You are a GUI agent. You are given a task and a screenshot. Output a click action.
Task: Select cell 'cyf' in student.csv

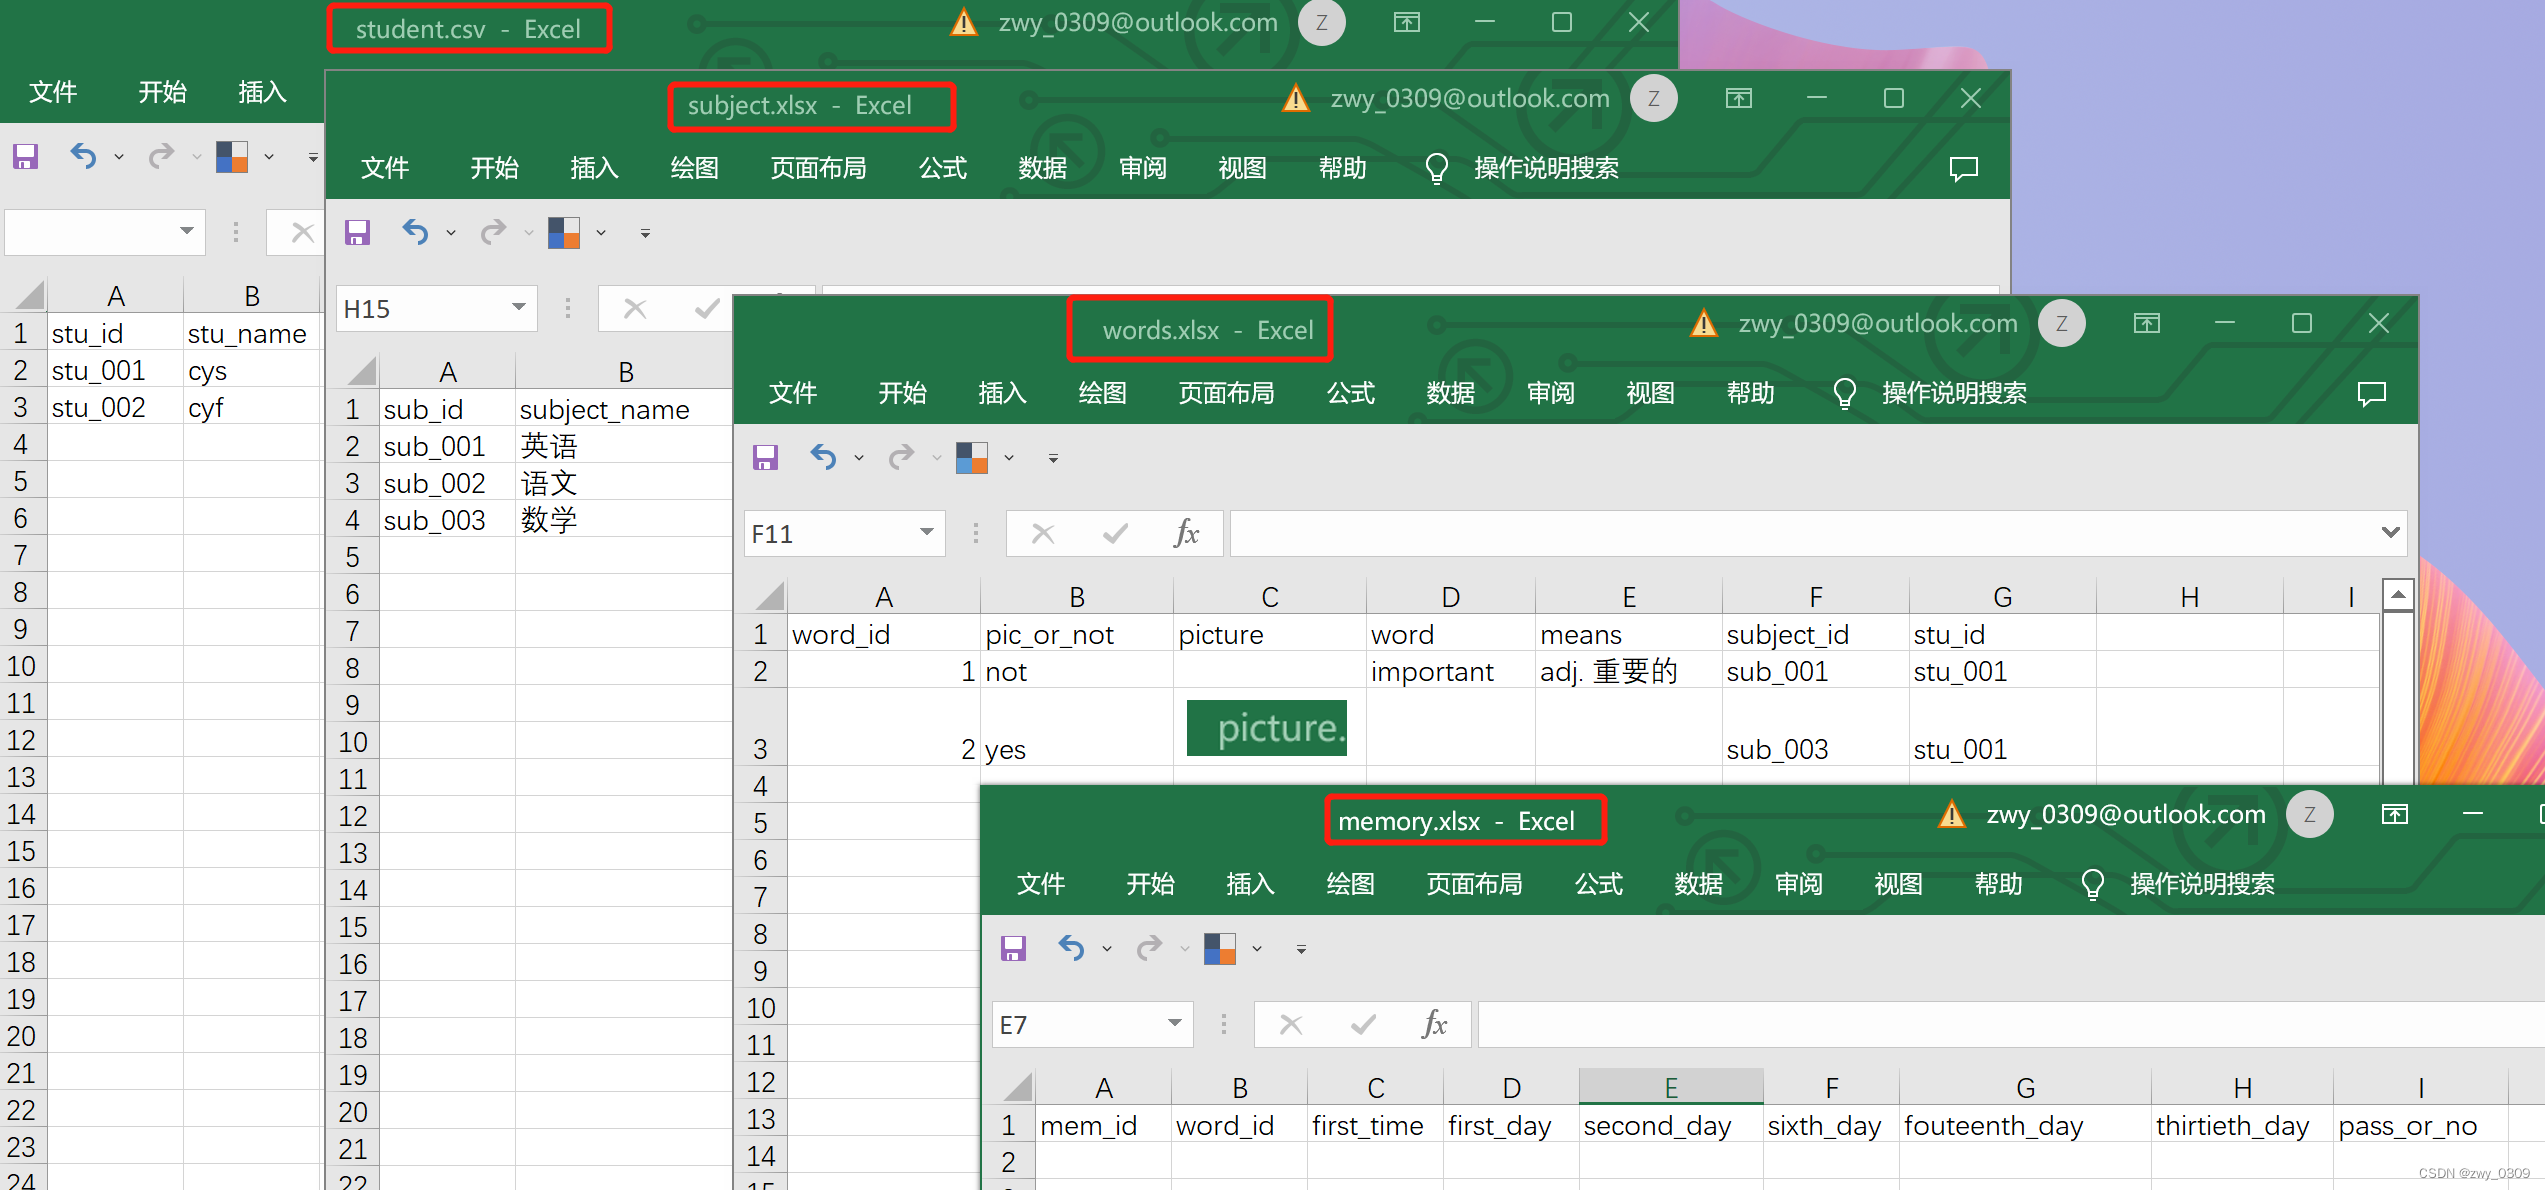pos(251,407)
